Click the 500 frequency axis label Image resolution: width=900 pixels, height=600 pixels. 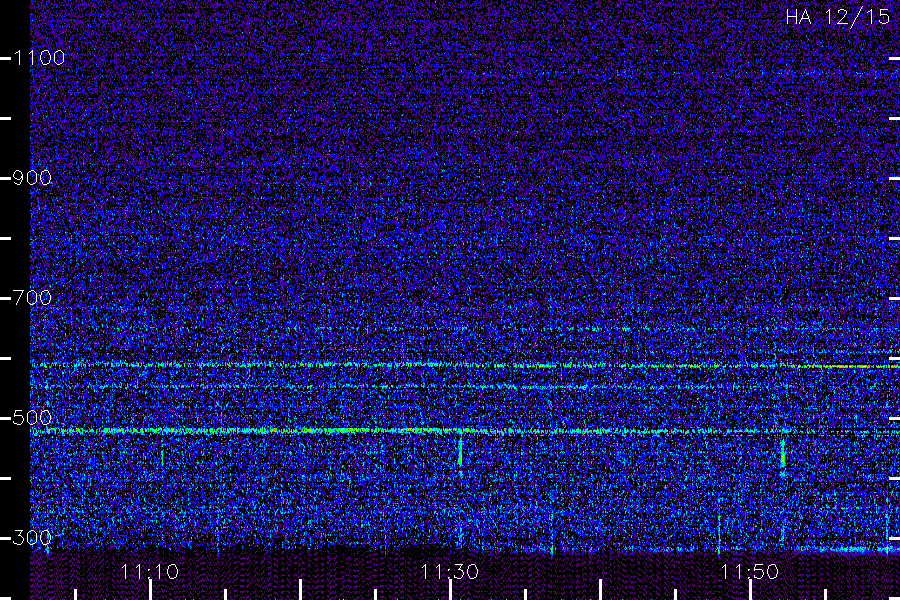32,417
